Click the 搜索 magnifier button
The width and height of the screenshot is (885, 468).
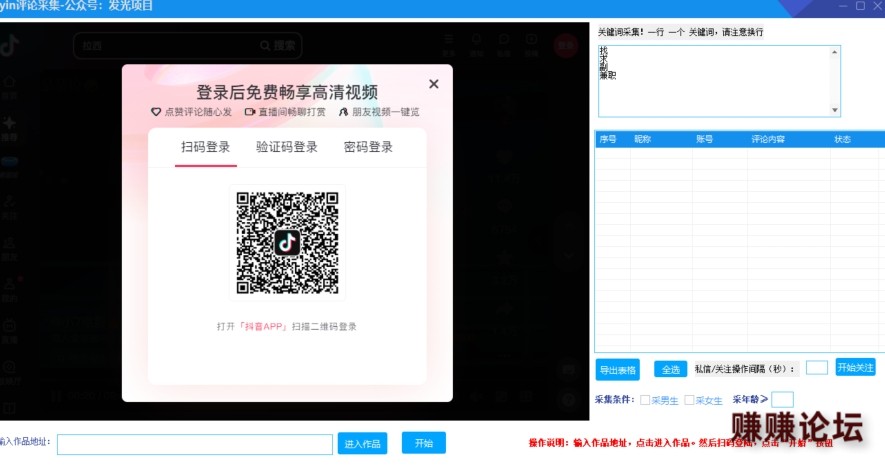[278, 46]
